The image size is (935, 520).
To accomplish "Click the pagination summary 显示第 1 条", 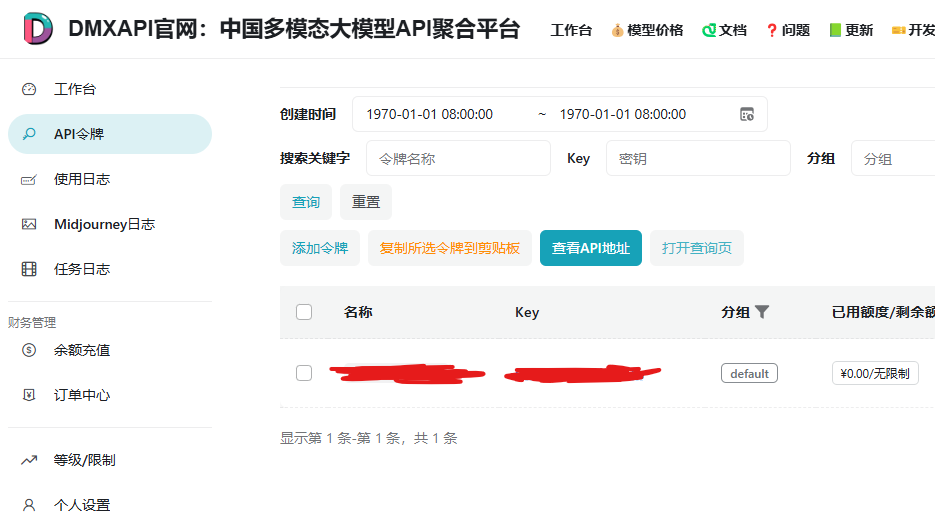I will [x=369, y=438].
